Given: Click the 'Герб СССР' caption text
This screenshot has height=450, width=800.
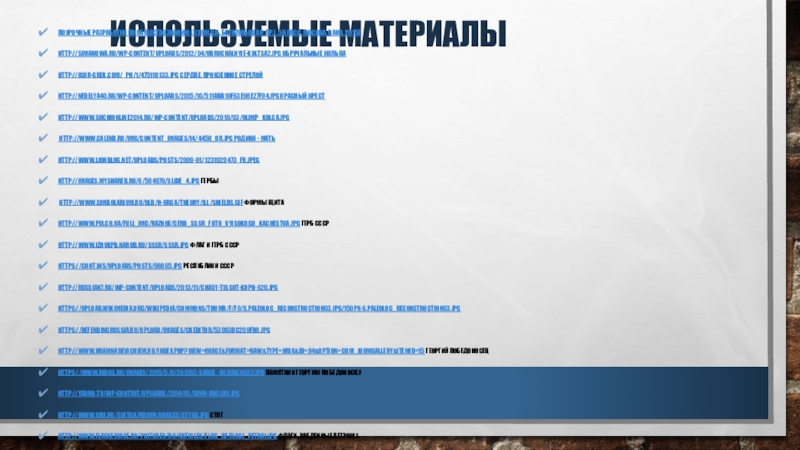Looking at the screenshot, I should click(x=315, y=223).
